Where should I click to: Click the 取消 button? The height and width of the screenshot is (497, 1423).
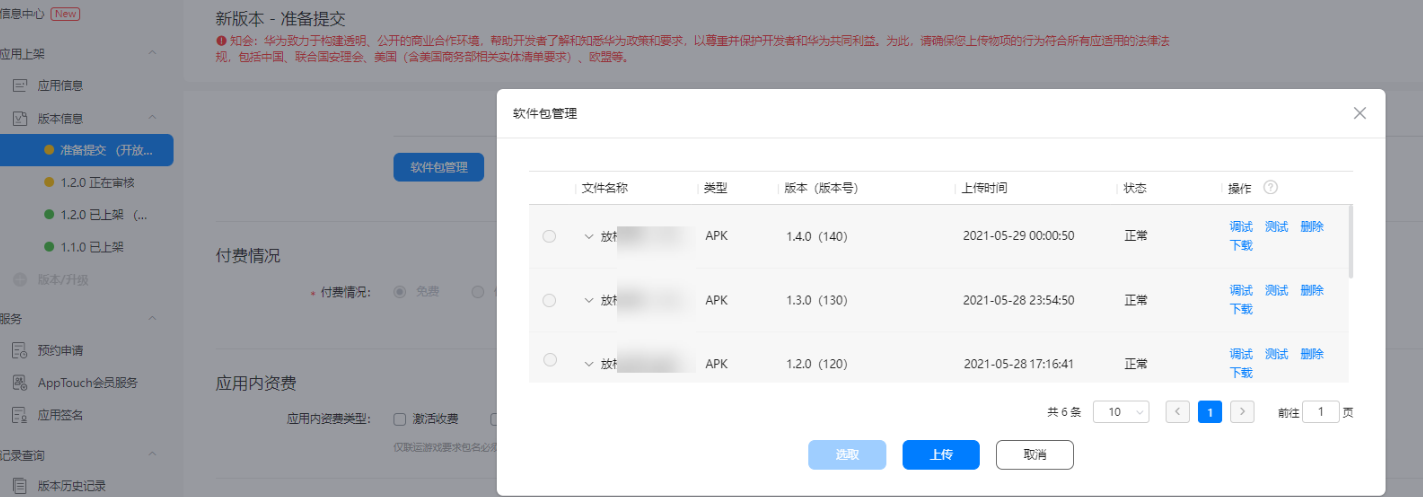click(x=1035, y=455)
